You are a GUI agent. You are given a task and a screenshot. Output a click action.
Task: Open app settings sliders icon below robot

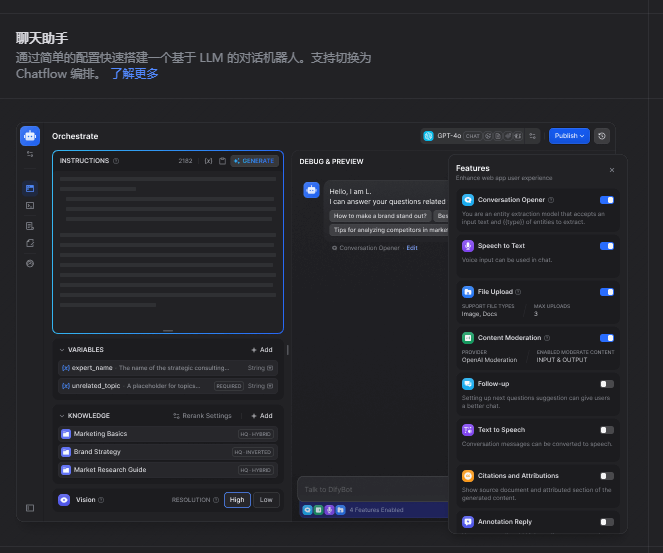[x=30, y=154]
